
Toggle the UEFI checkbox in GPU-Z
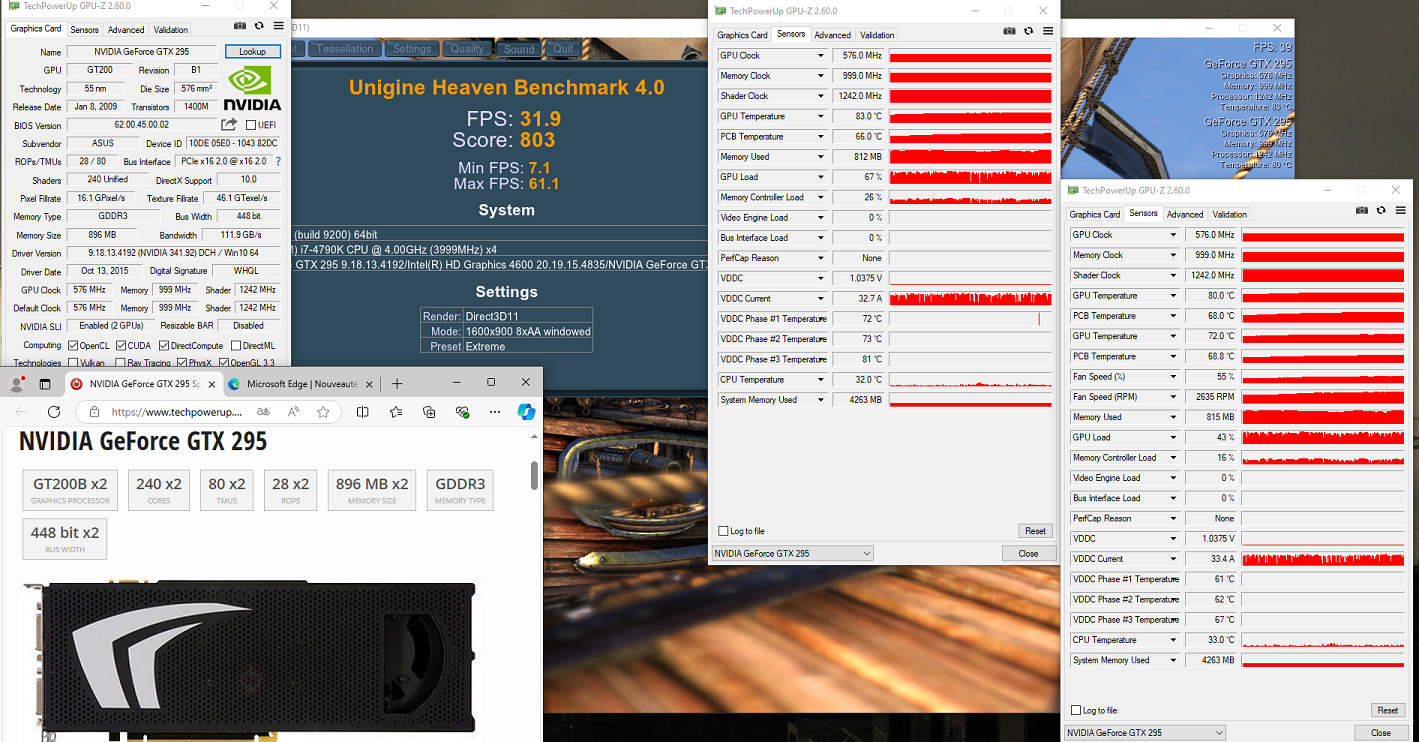(250, 125)
